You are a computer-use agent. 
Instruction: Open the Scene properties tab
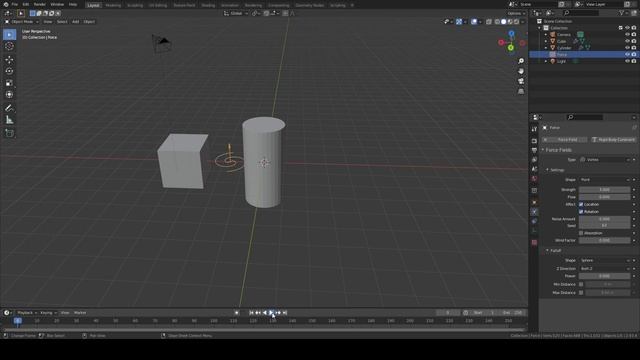[x=534, y=169]
